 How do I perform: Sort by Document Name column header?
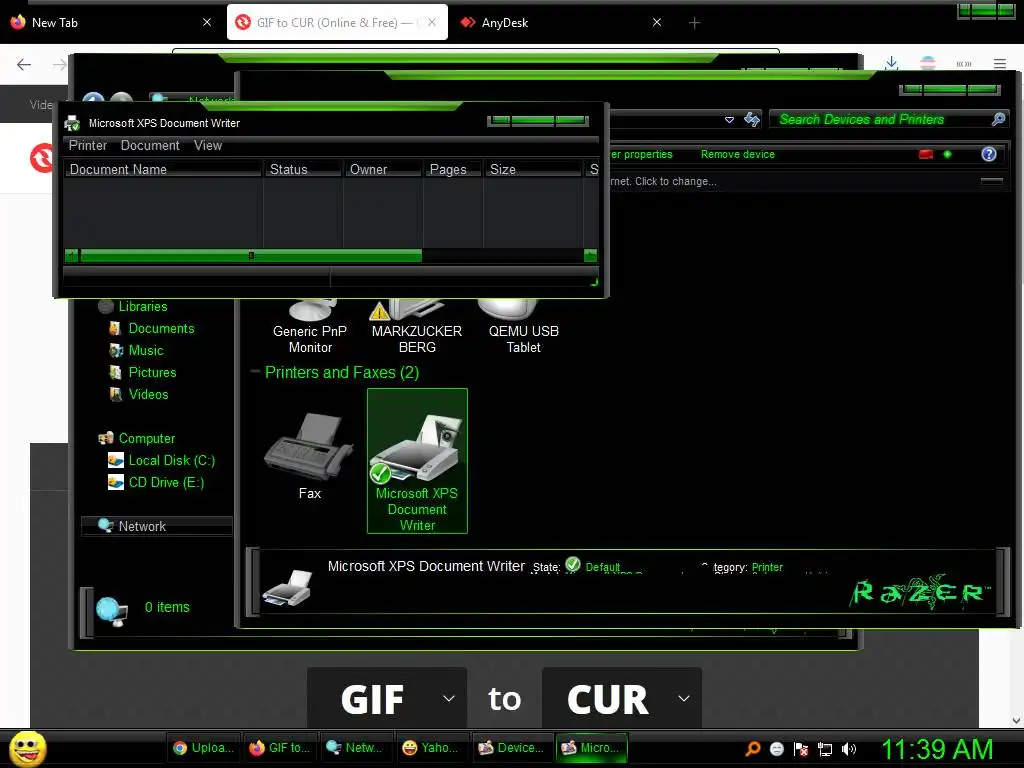click(163, 169)
